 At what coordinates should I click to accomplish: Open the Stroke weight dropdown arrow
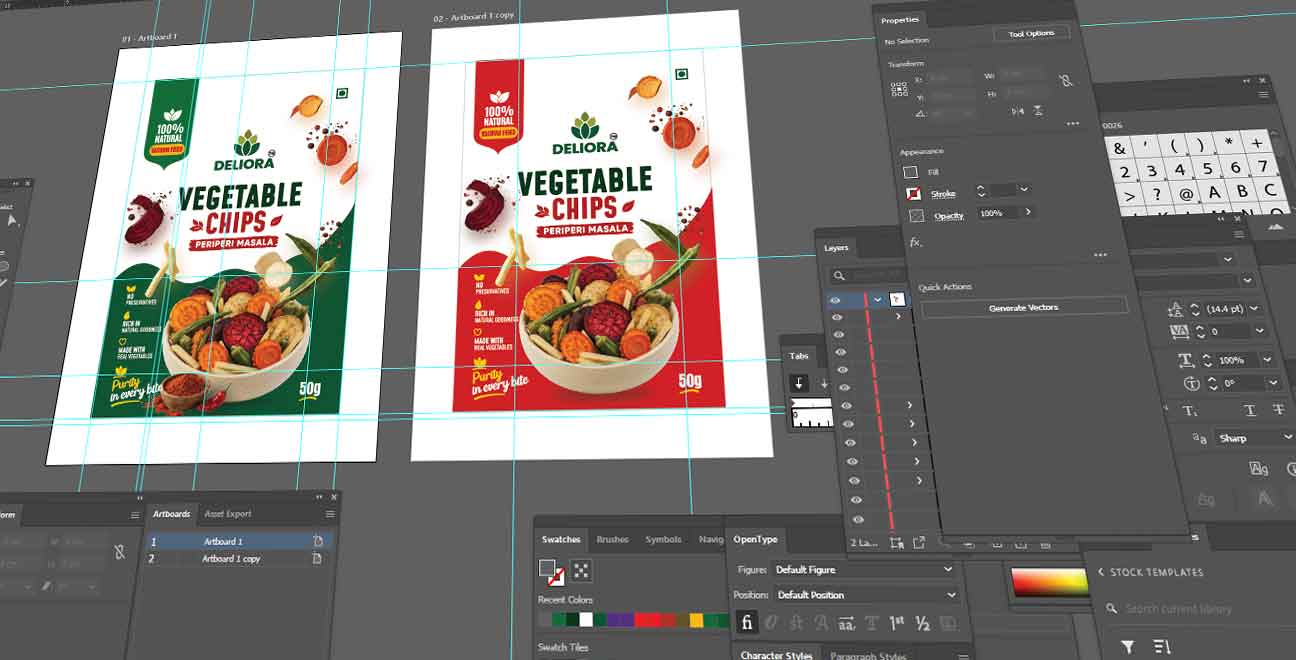(x=1023, y=189)
